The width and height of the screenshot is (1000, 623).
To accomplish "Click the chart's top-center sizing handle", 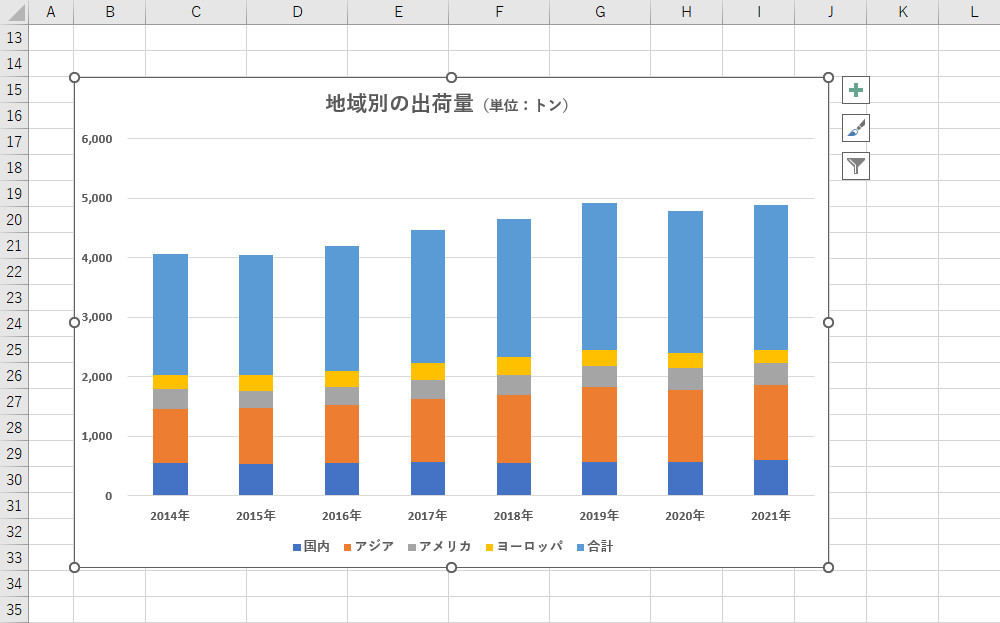I will pyautogui.click(x=452, y=76).
